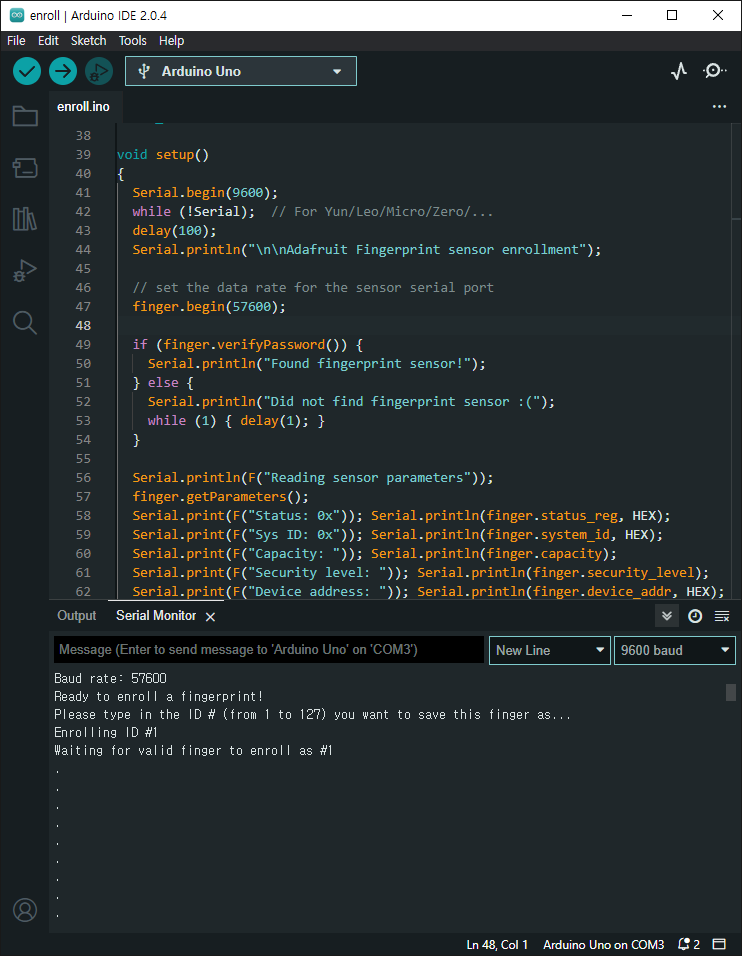Open the editor tab three-dots menu
The image size is (742, 956).
click(x=719, y=107)
